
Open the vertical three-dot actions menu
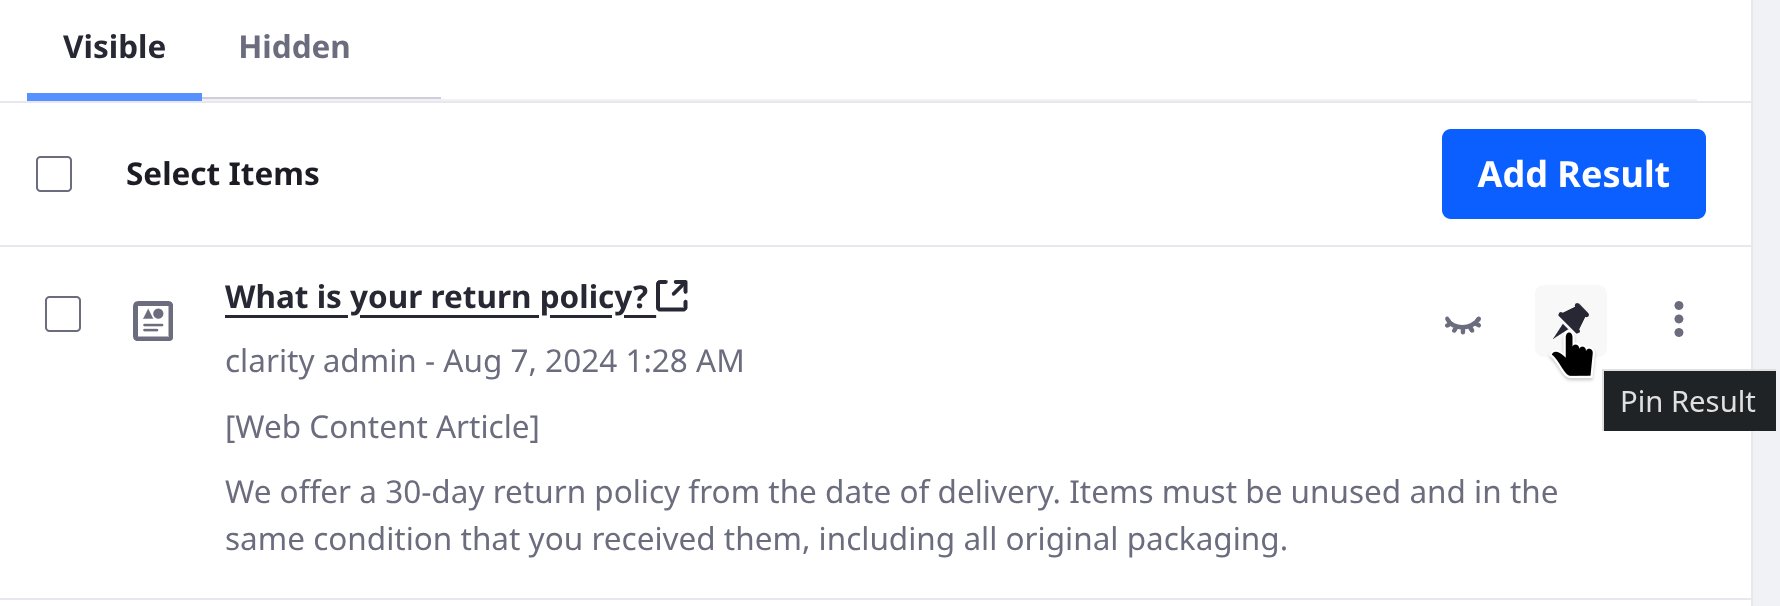coord(1679,319)
